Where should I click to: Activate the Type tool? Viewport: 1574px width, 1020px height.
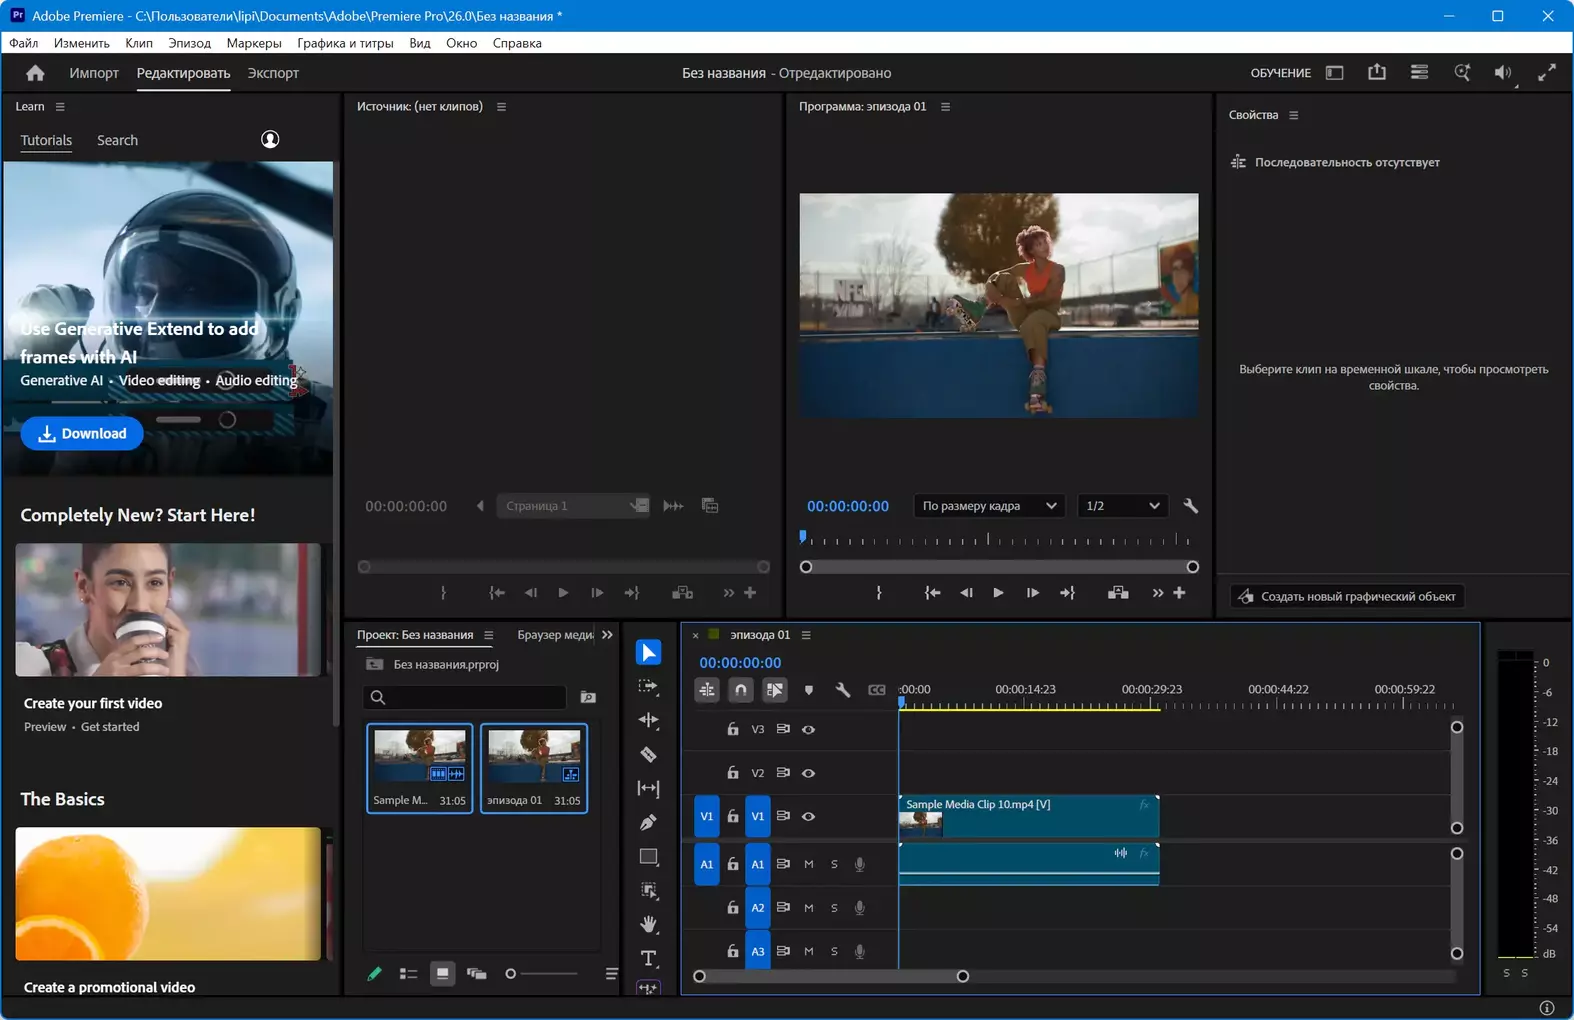pos(648,958)
